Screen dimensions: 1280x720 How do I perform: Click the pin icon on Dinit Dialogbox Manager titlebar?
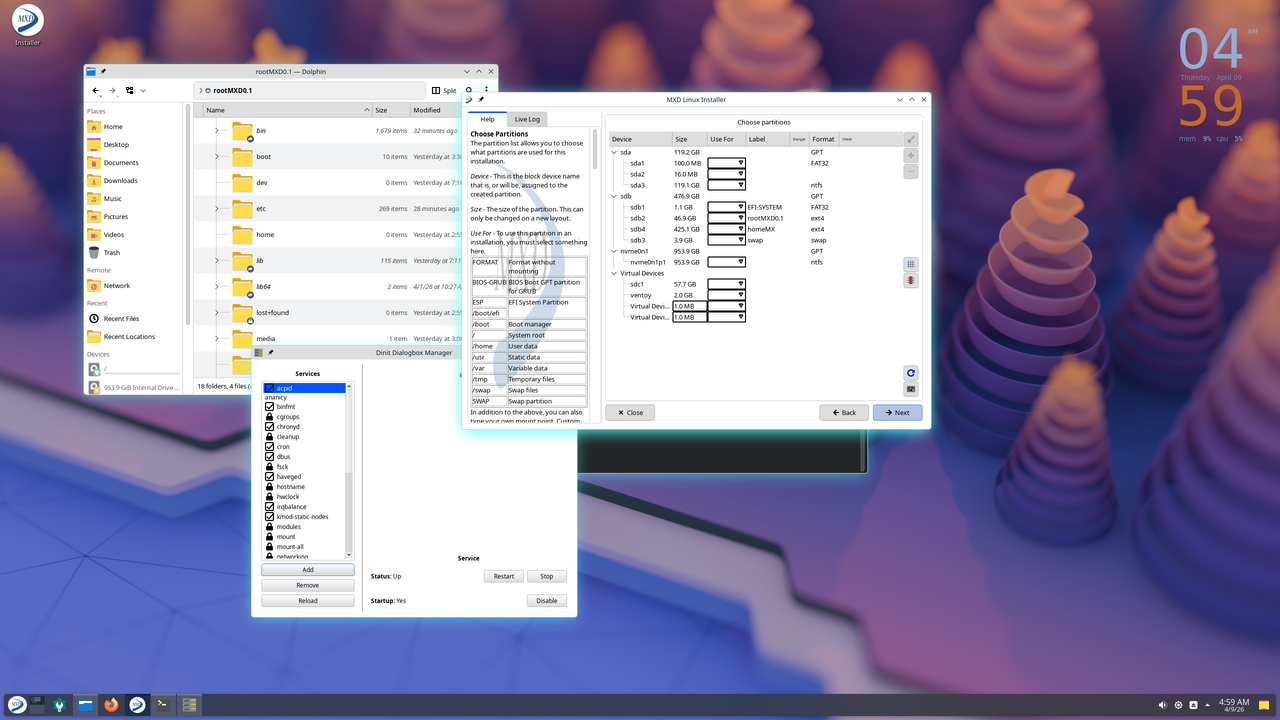point(269,352)
